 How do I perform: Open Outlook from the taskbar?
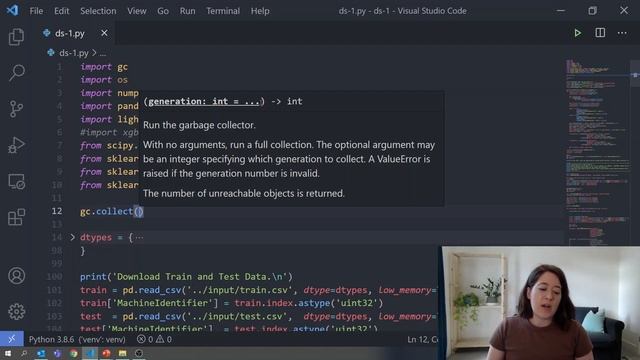[41, 353]
